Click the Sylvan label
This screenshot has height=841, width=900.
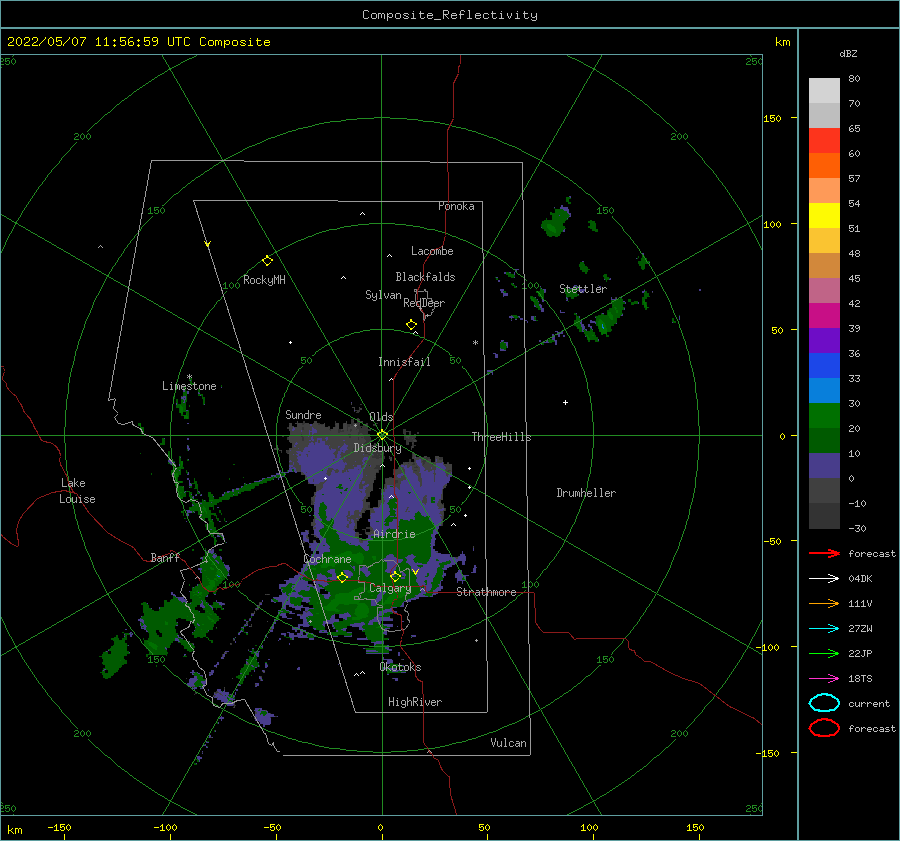click(x=383, y=295)
